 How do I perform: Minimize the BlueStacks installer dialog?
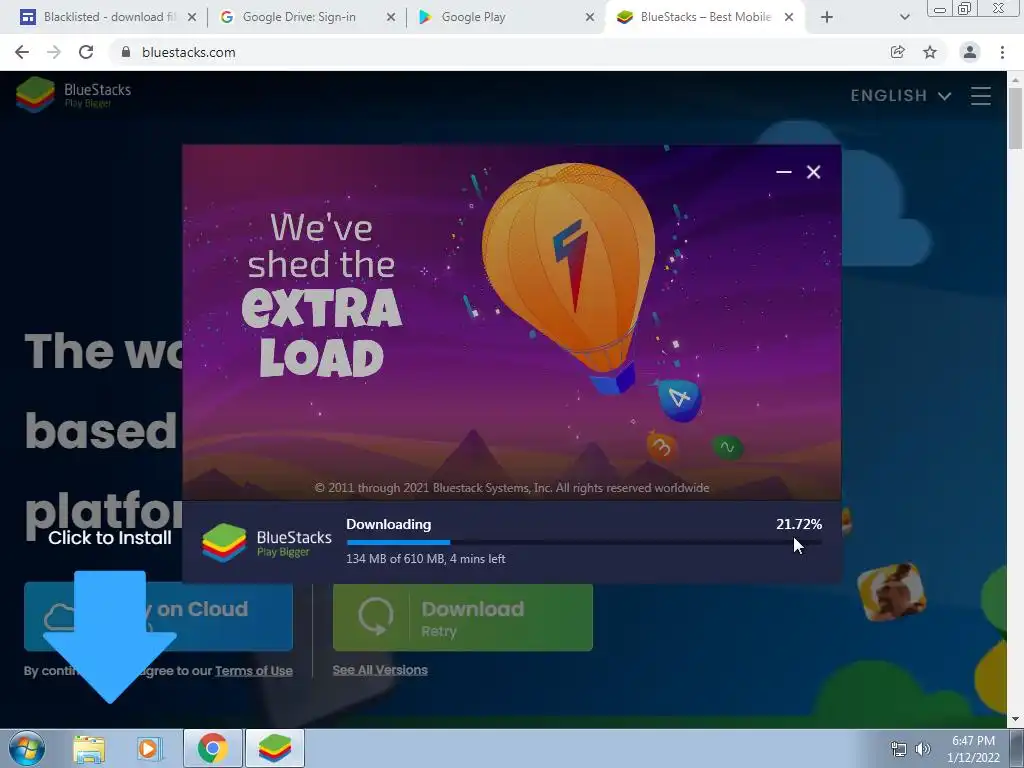[784, 172]
